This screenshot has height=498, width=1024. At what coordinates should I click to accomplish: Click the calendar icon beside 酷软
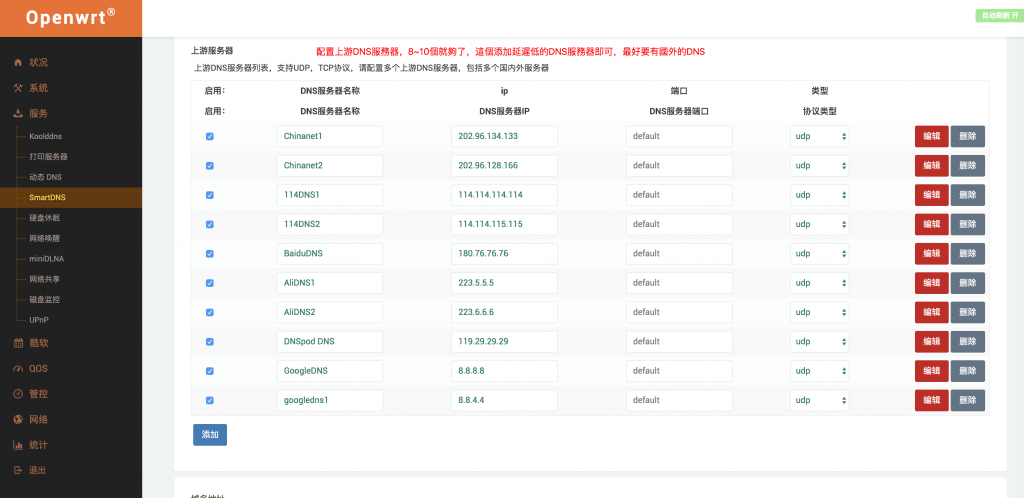click(18, 343)
